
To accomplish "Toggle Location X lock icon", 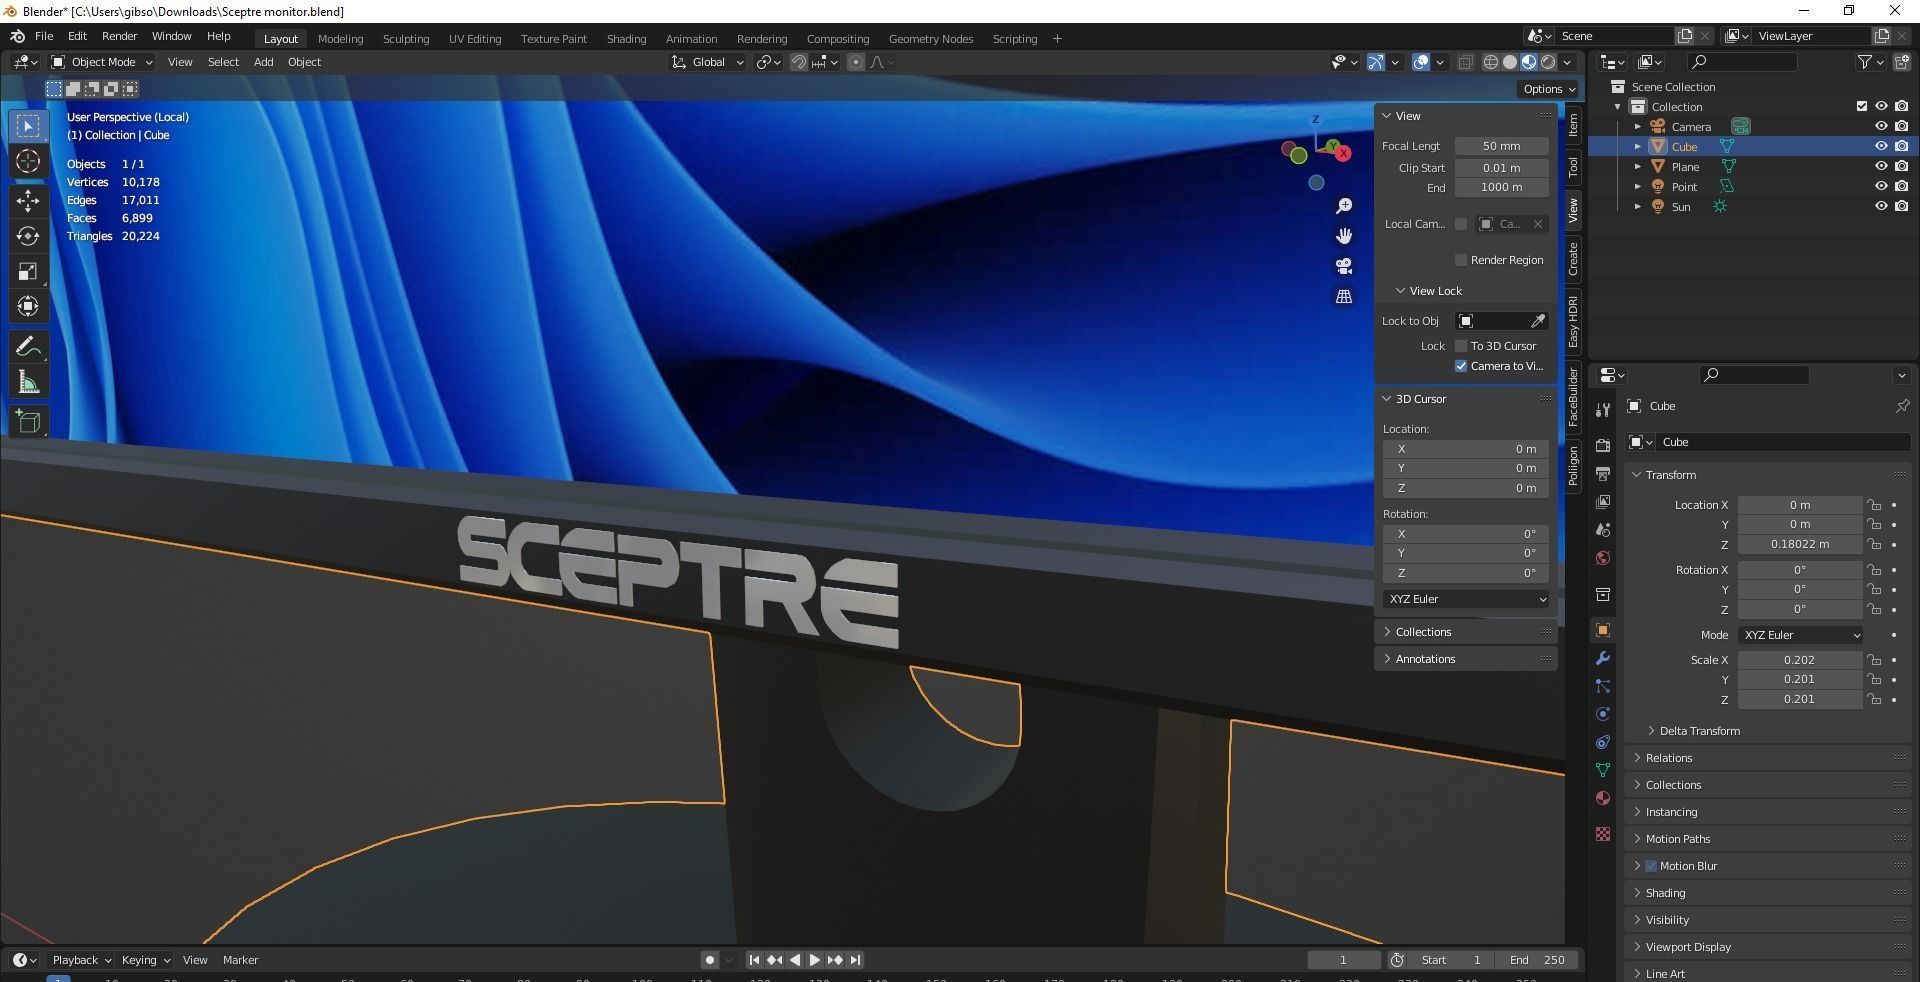I will [1874, 505].
